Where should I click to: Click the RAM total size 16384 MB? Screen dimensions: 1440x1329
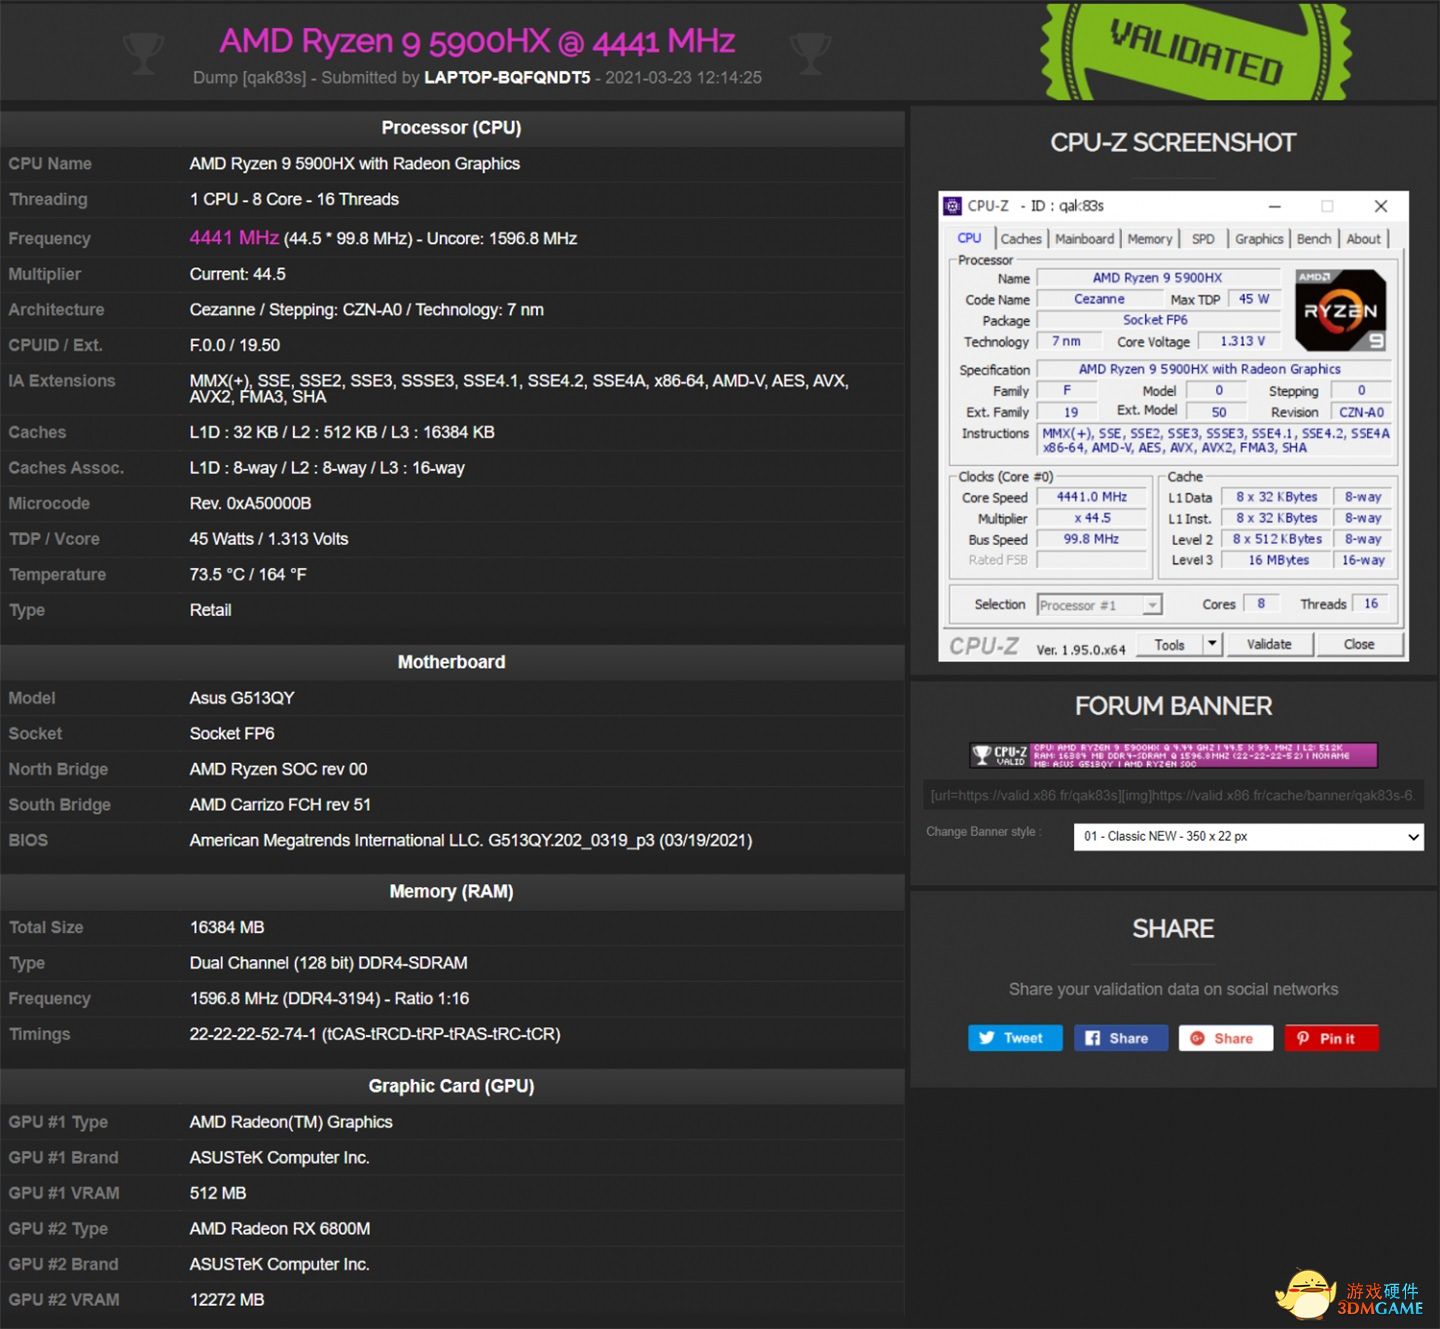227,927
